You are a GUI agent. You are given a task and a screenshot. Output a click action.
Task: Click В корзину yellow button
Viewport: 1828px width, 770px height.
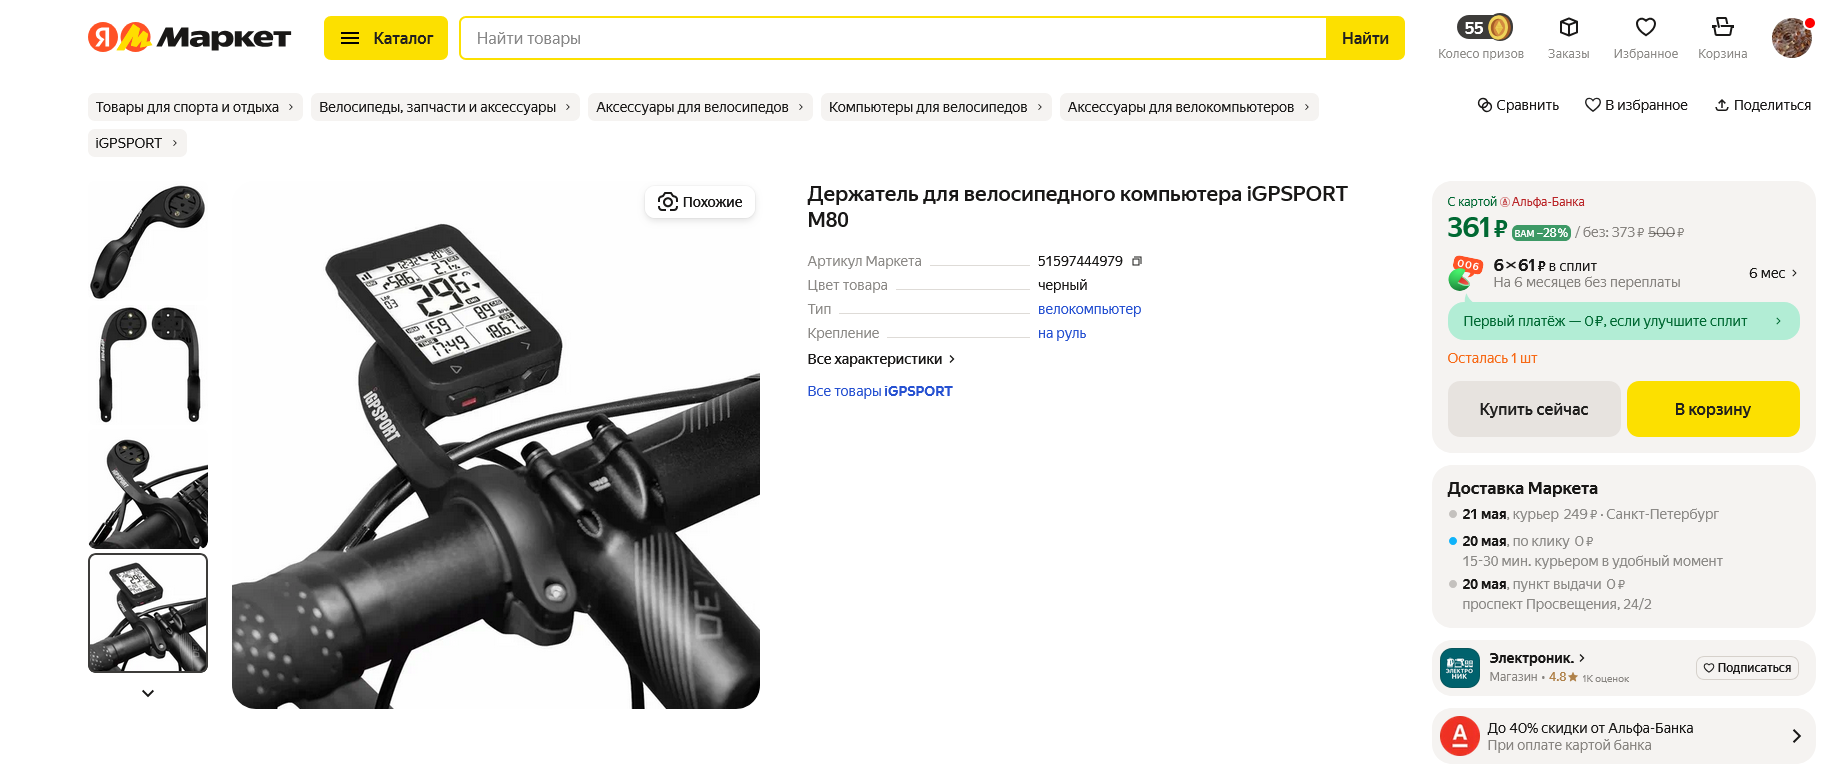click(1713, 409)
